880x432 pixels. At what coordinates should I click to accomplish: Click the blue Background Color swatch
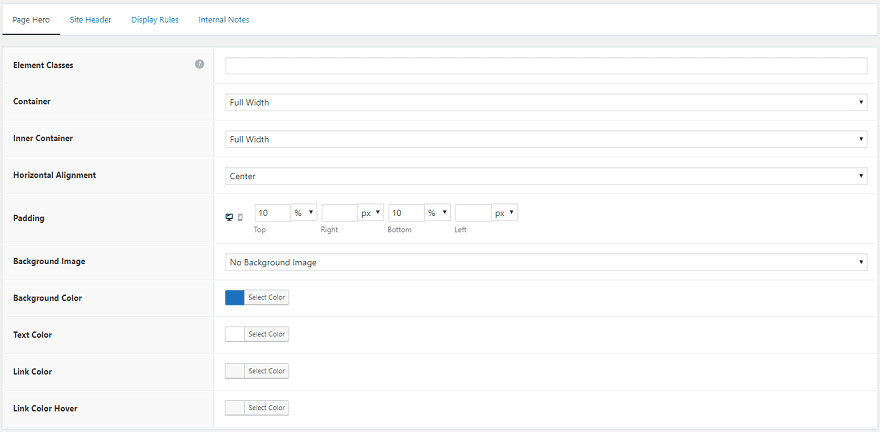235,298
